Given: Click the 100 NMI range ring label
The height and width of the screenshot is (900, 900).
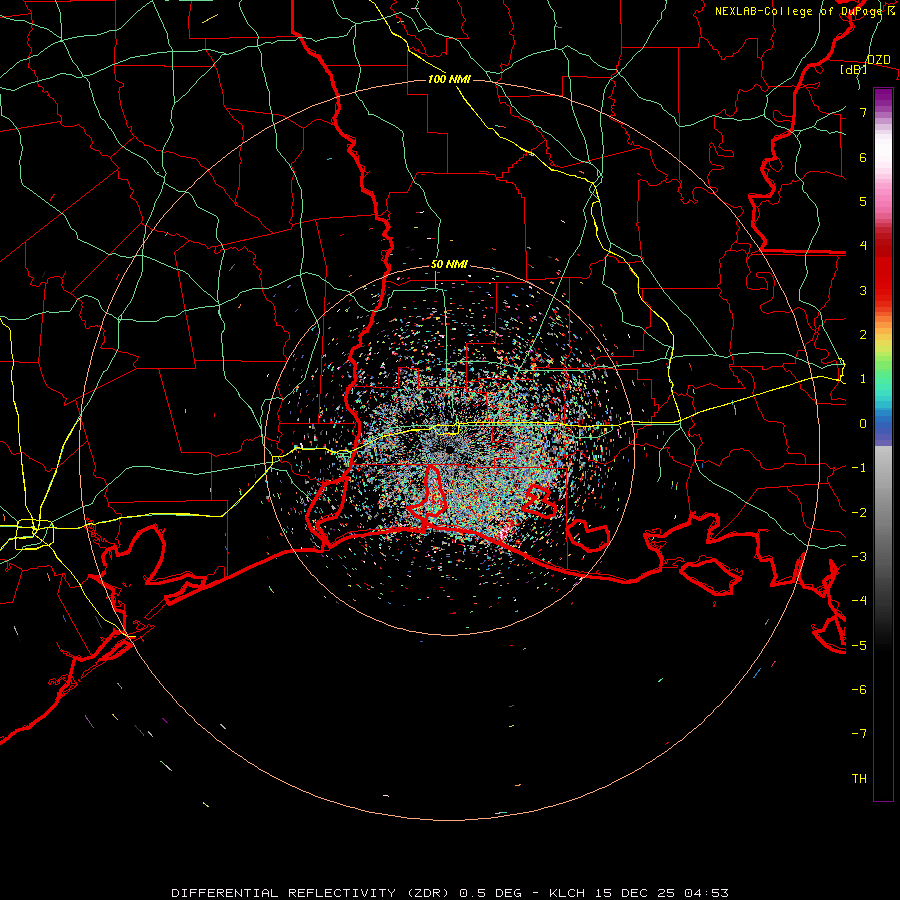Looking at the screenshot, I should pos(449,79).
